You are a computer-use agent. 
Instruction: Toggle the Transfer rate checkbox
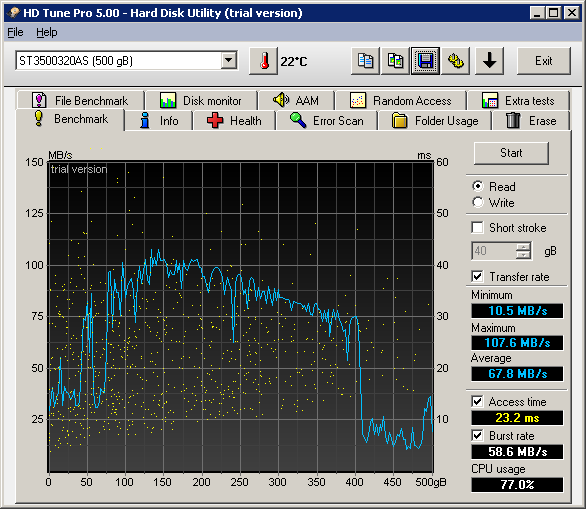tap(477, 277)
